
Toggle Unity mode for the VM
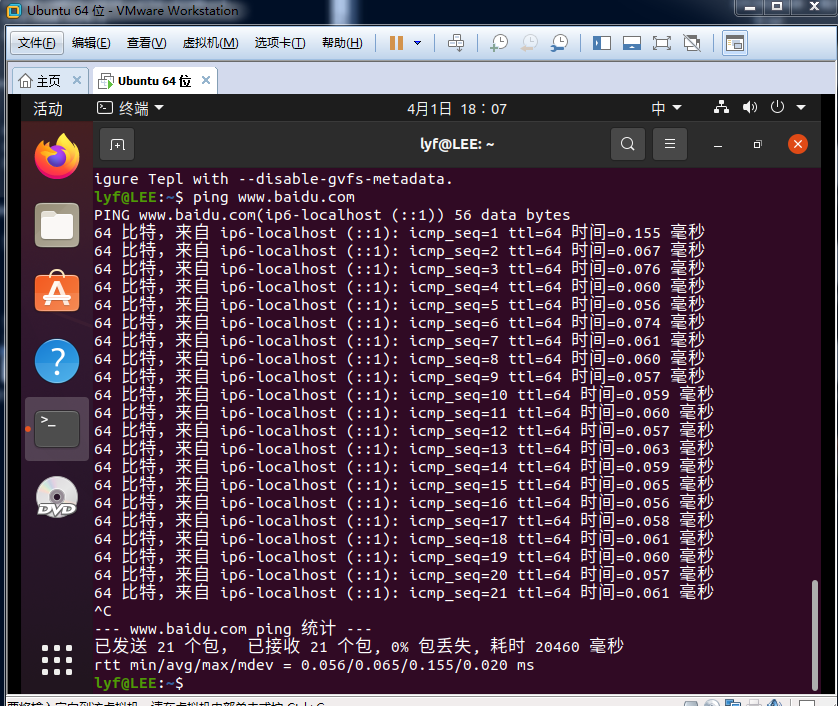point(691,42)
